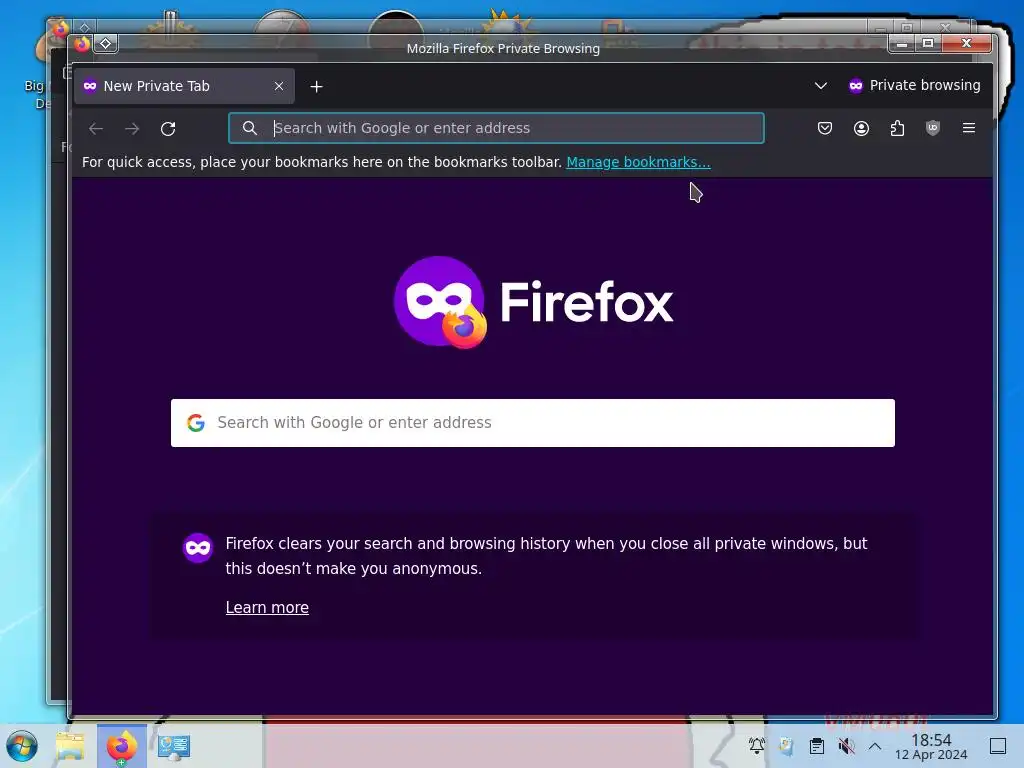The height and width of the screenshot is (768, 1024).
Task: Unmute the volume tray icon
Action: tap(846, 746)
